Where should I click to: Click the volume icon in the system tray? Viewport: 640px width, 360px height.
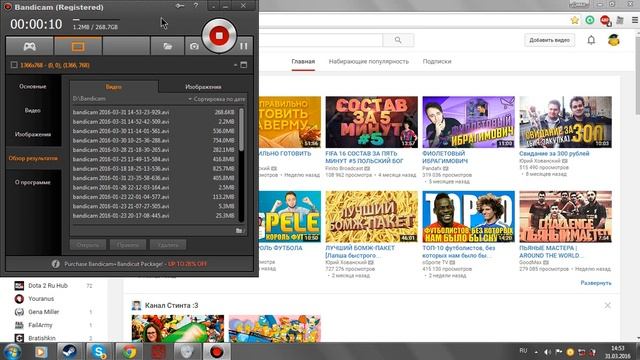[547, 352]
